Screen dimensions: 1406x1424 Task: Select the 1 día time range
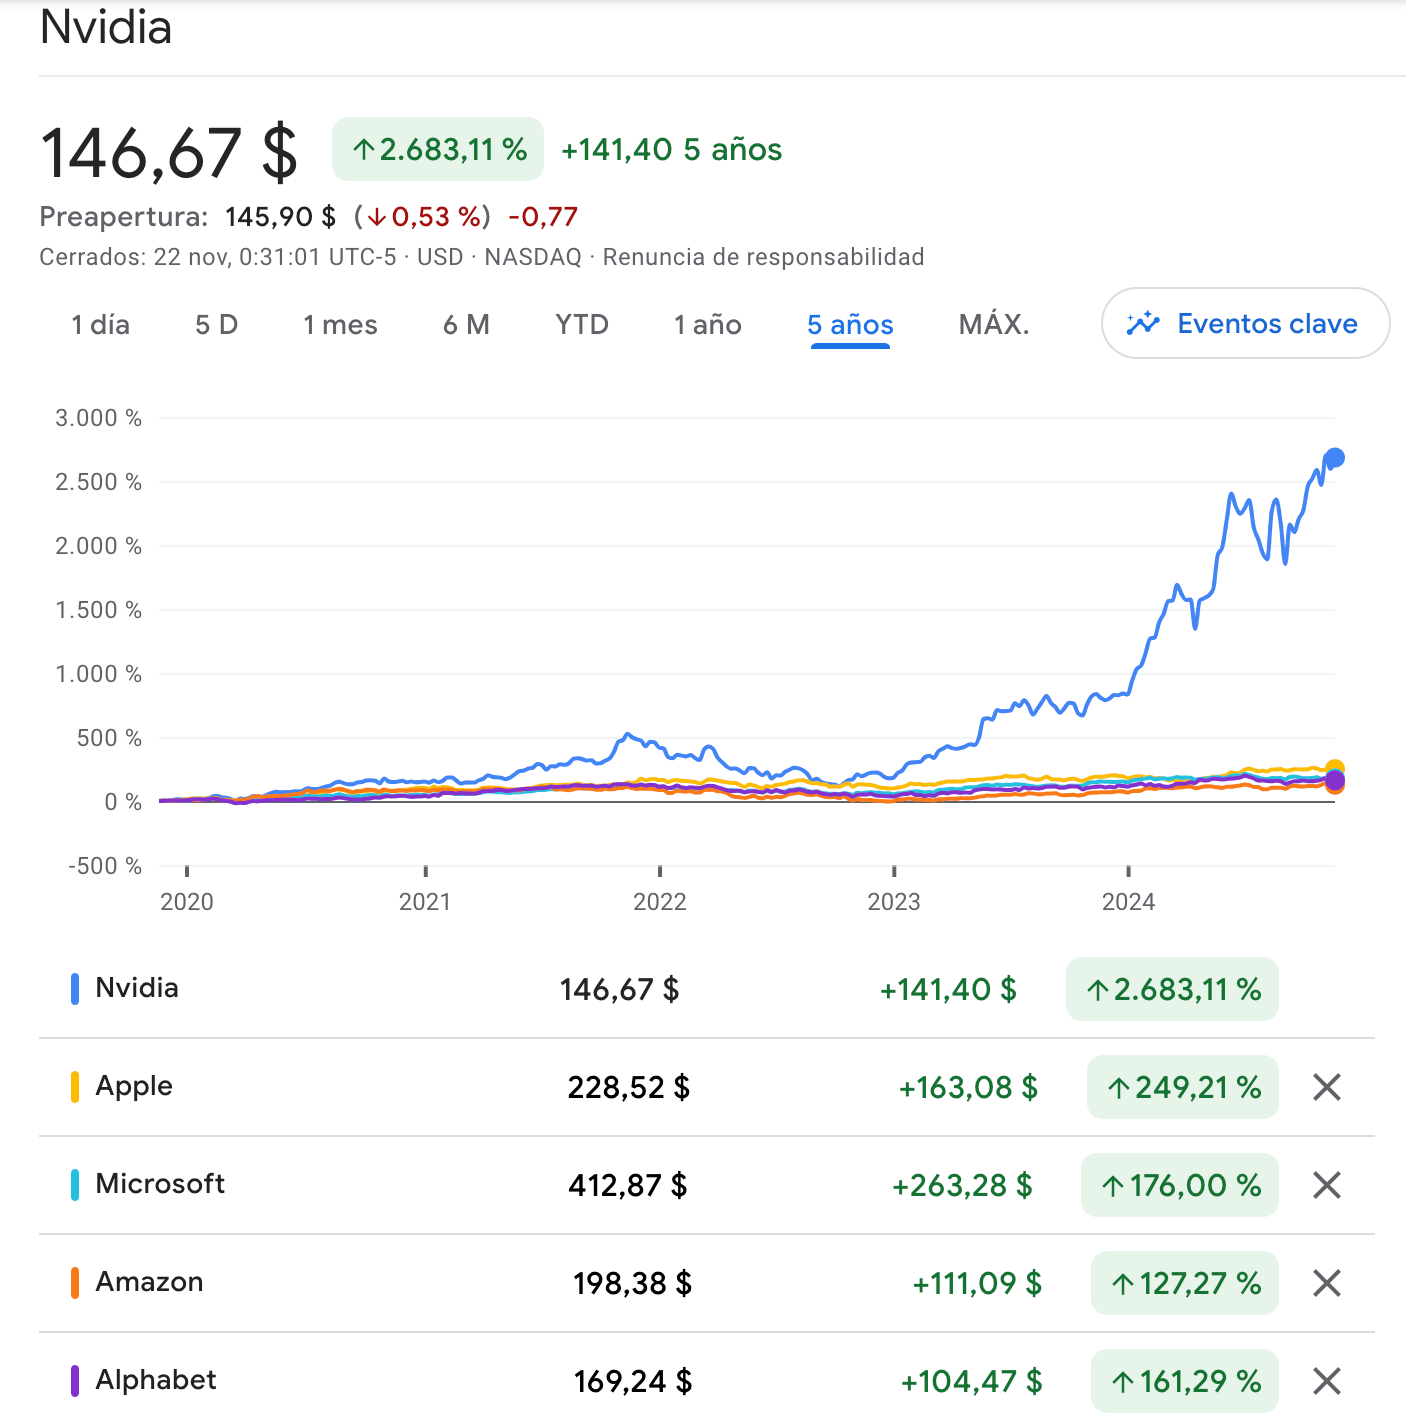(100, 325)
